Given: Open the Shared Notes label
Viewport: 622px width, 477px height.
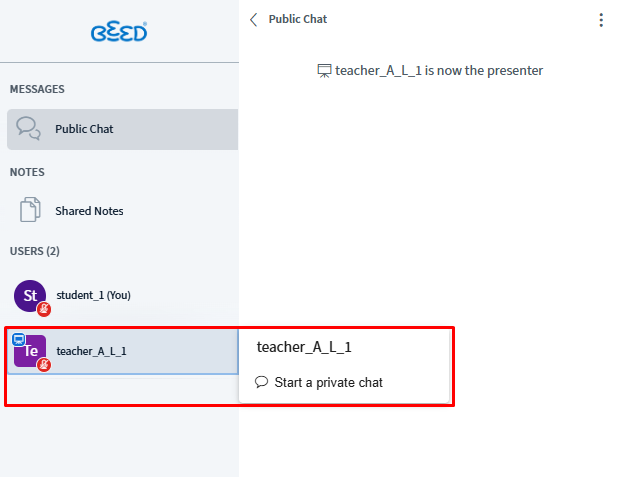Looking at the screenshot, I should [x=89, y=211].
